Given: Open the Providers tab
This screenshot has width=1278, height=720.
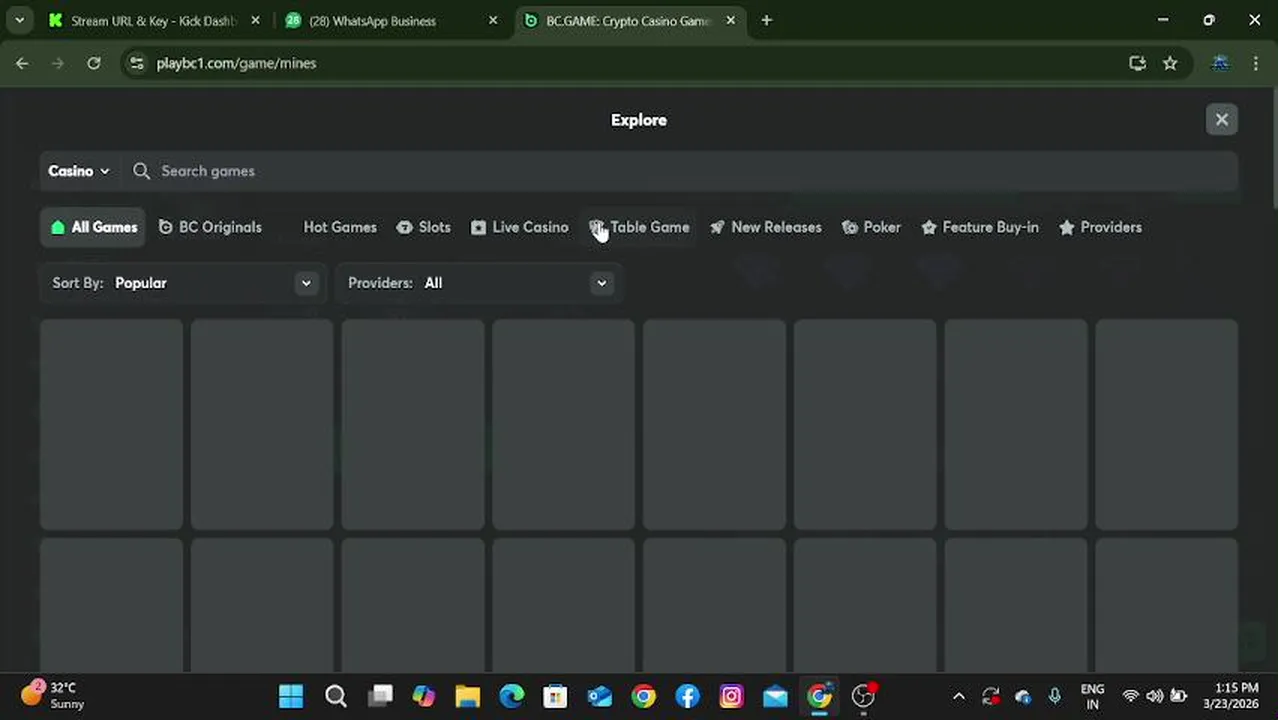Looking at the screenshot, I should (x=1100, y=227).
